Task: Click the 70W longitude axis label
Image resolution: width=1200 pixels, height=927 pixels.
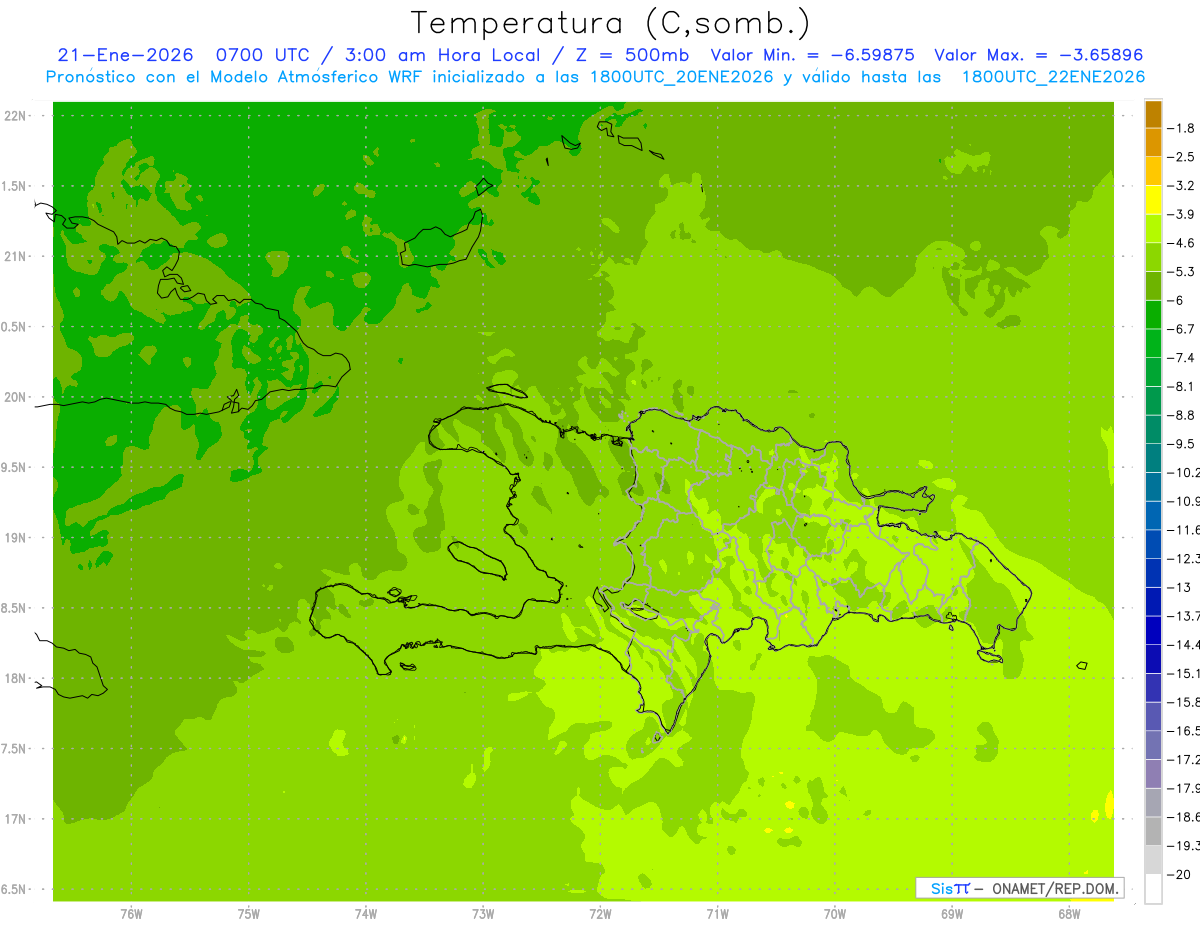Action: 835,914
